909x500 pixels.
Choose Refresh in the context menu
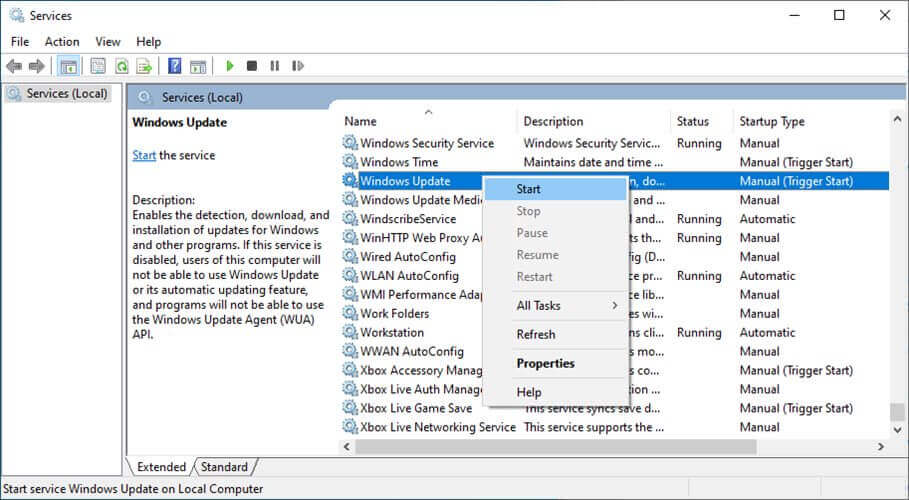555,334
